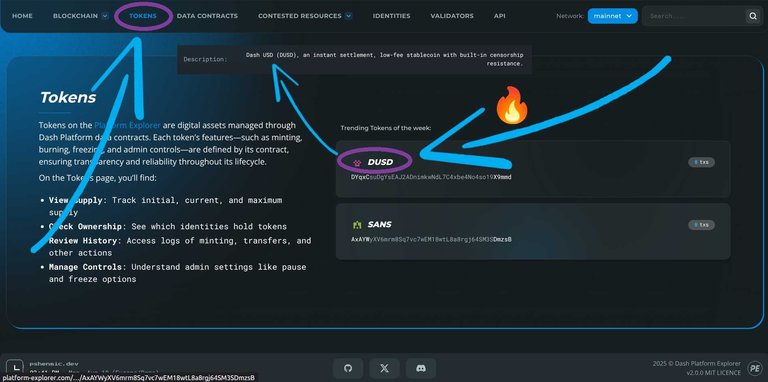Open the X (Twitter) link in the footer
The width and height of the screenshot is (768, 382).
click(x=384, y=368)
